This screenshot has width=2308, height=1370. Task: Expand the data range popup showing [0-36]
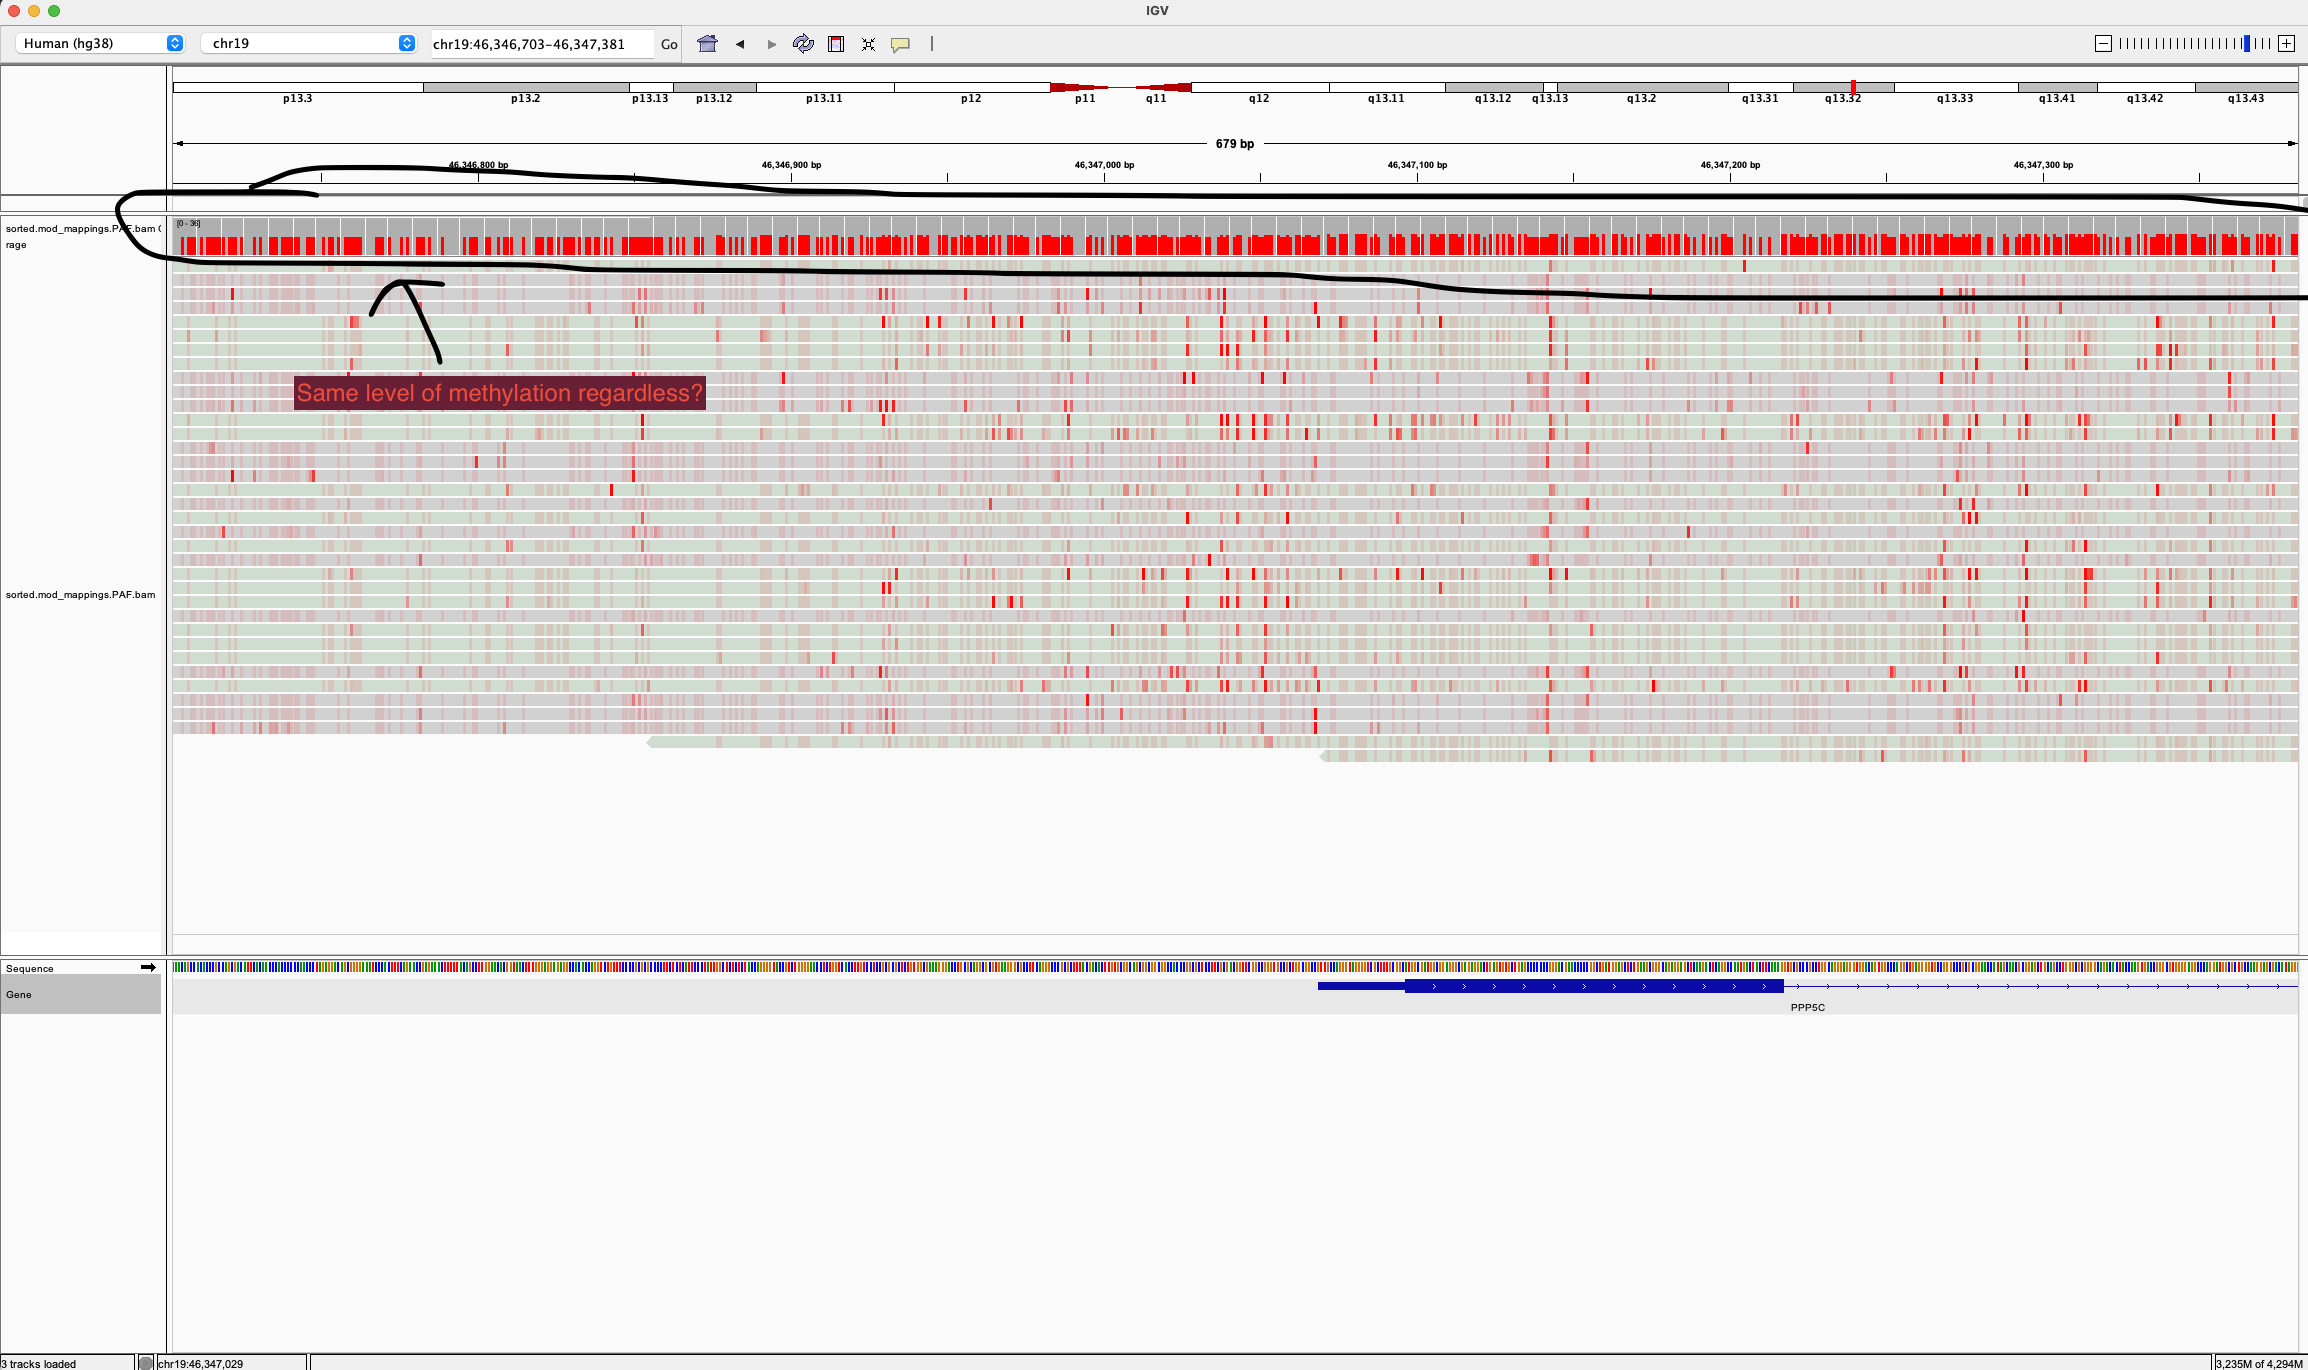point(188,223)
